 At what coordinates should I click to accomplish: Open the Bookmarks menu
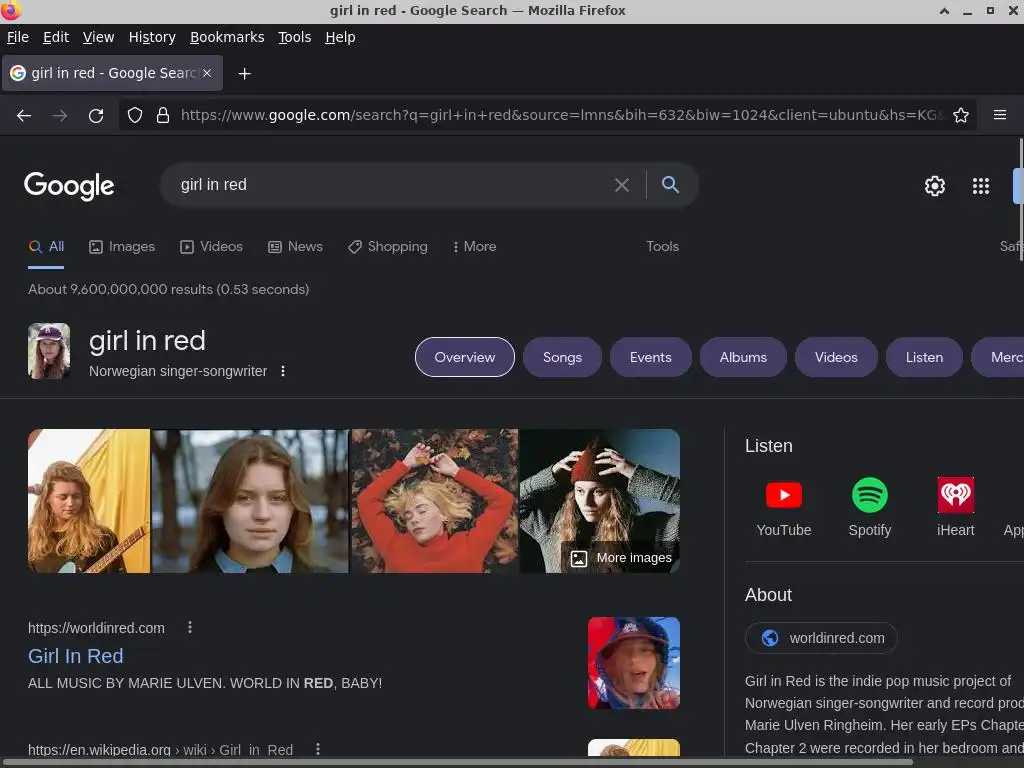227,37
